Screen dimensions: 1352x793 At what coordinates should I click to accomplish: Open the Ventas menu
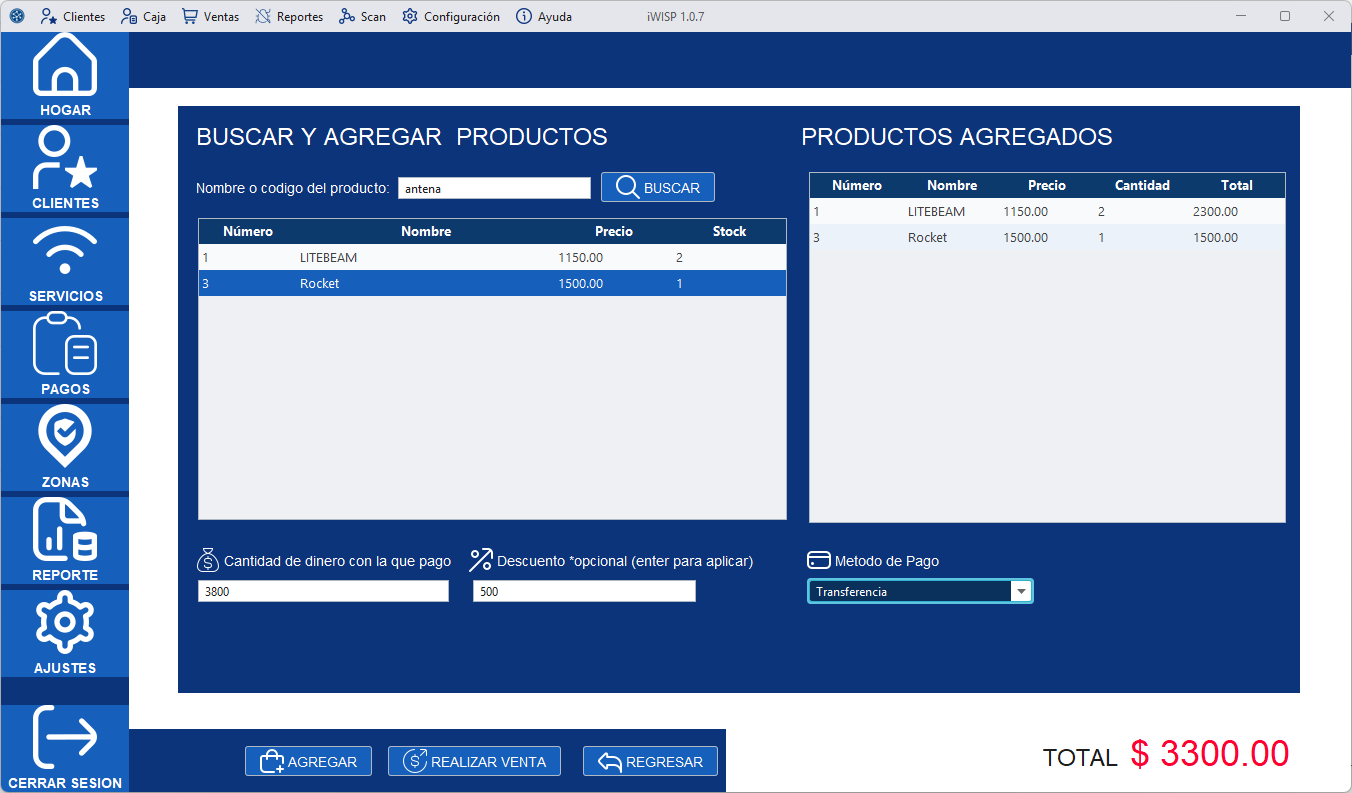click(x=210, y=16)
